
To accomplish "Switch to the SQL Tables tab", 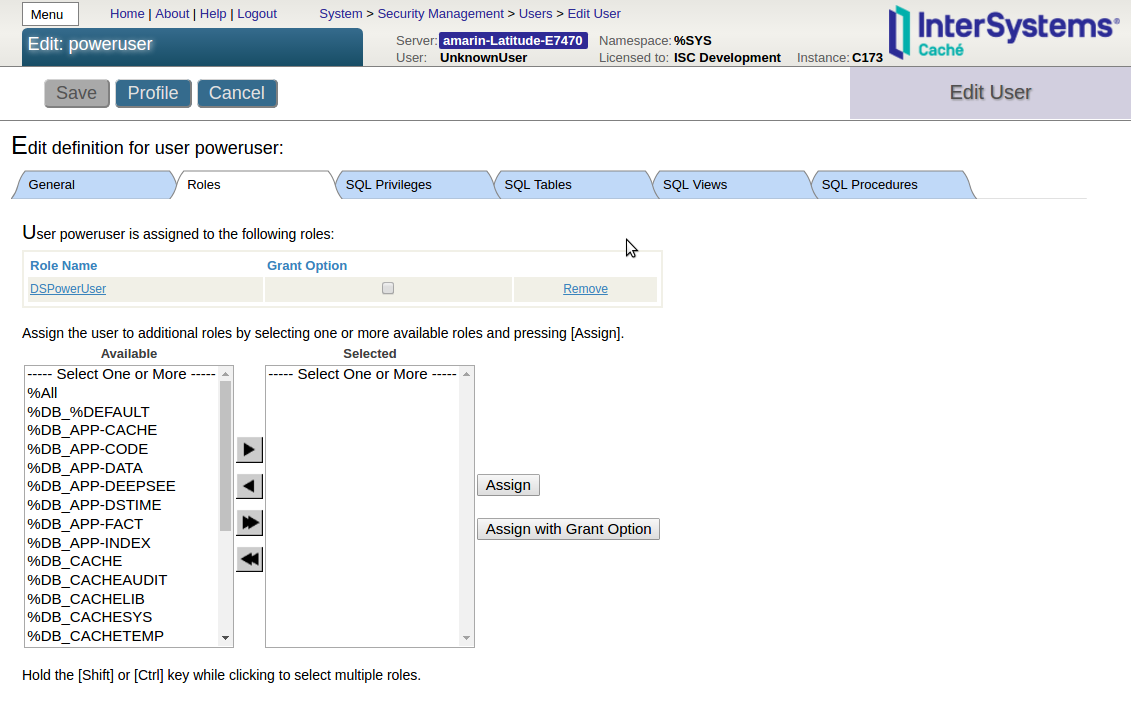I will pos(538,185).
